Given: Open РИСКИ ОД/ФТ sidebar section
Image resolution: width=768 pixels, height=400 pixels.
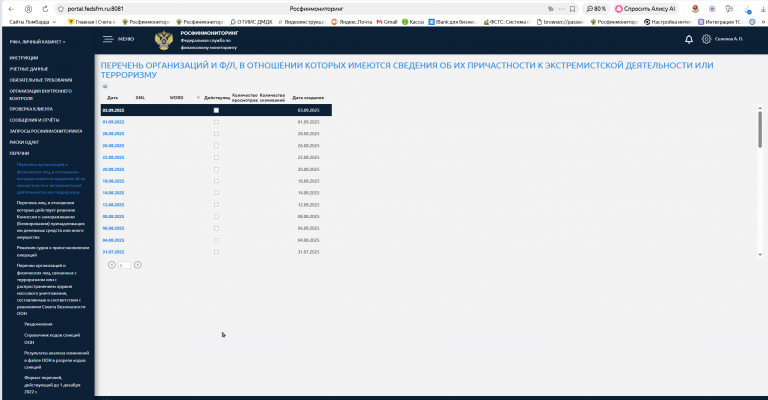Looking at the screenshot, I should point(24,142).
